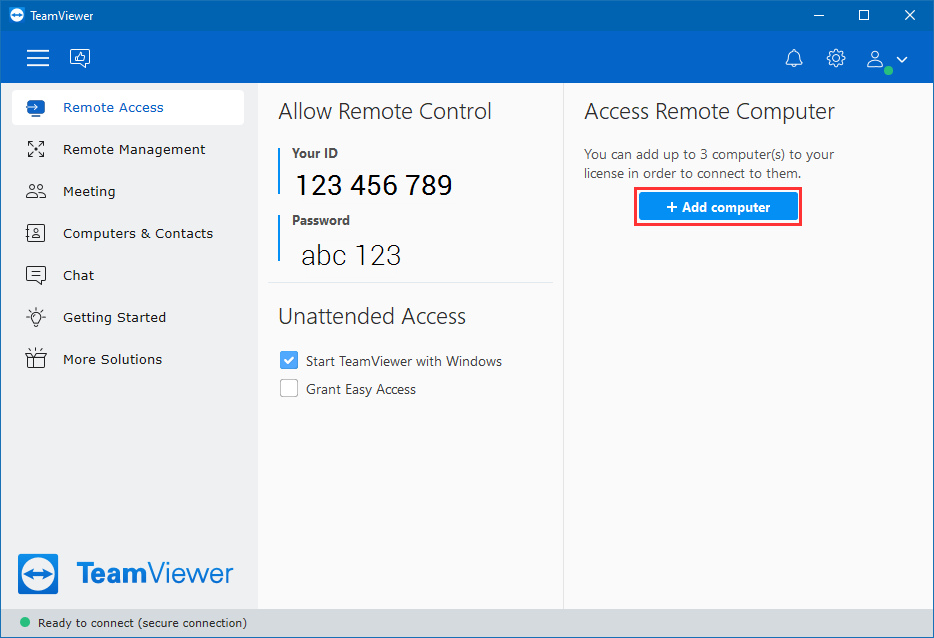Click the feedback thumbs-up icon
The height and width of the screenshot is (638, 934).
coord(80,58)
